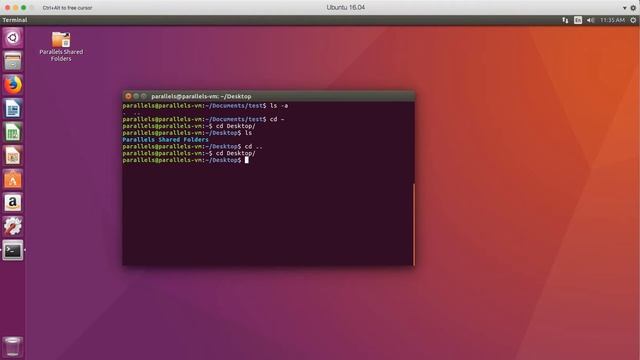This screenshot has width=640, height=360.
Task: Open the network connections indicator
Action: 565,20
